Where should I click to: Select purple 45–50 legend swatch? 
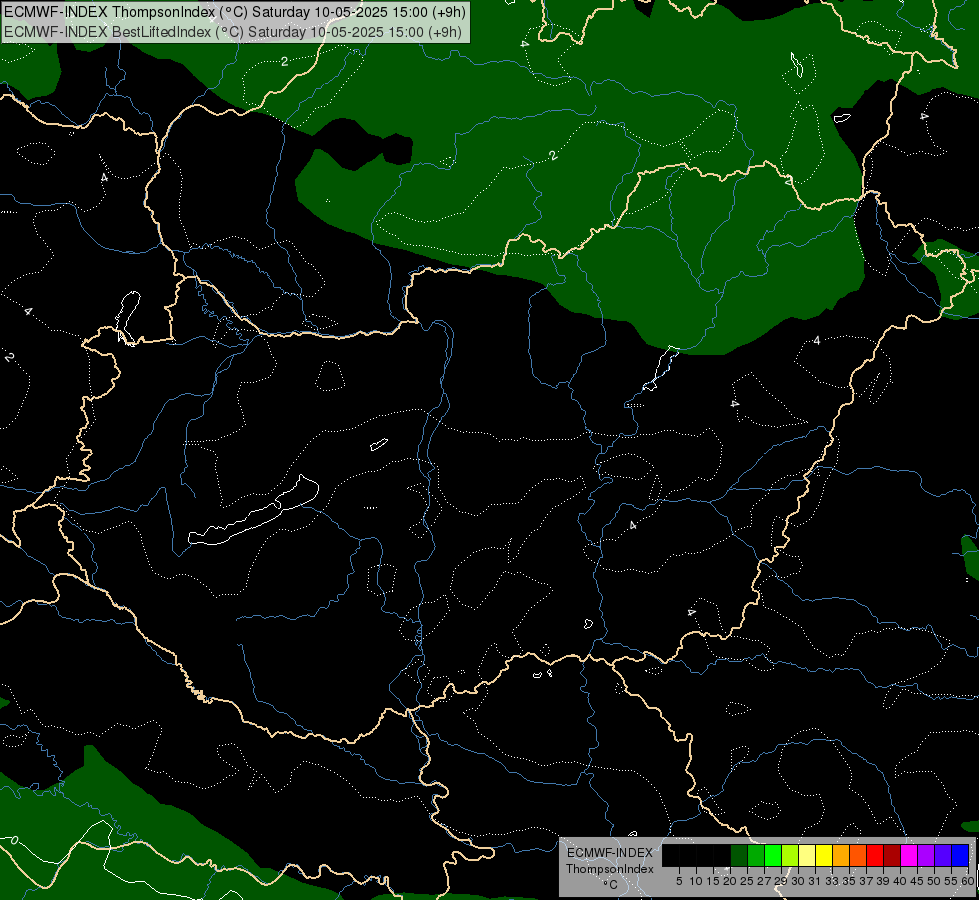coord(926,855)
